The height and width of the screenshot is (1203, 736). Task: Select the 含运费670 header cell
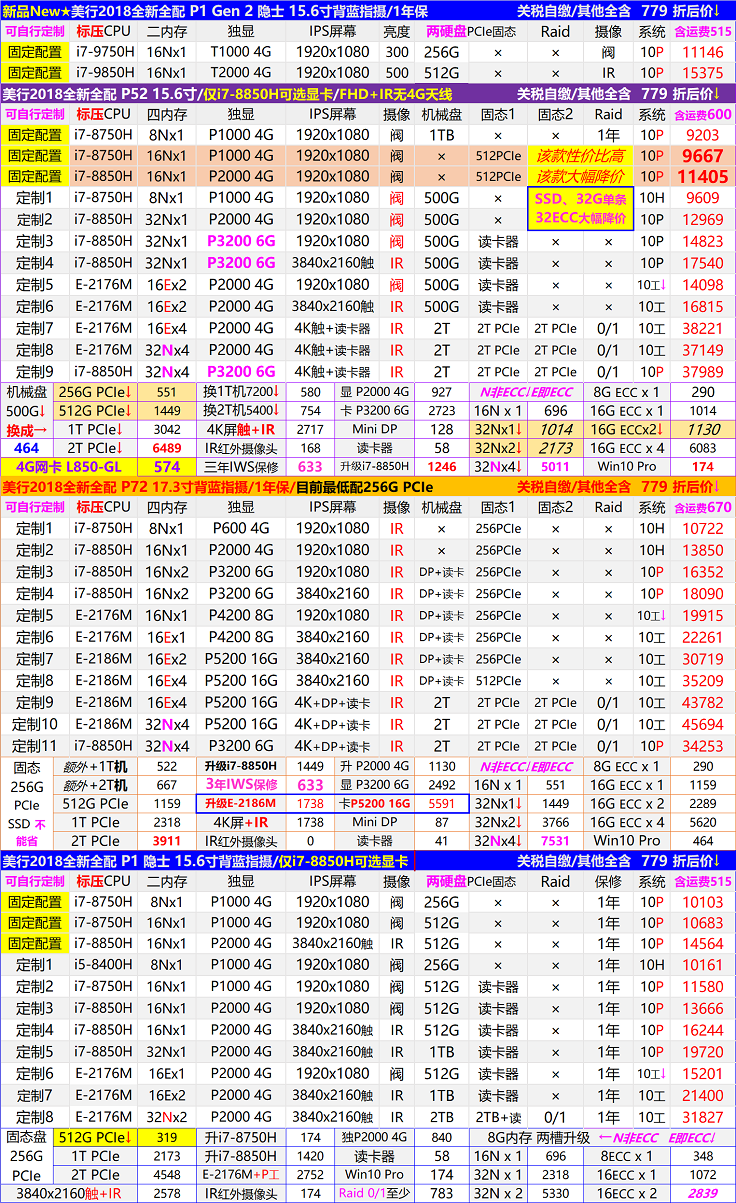[702, 507]
